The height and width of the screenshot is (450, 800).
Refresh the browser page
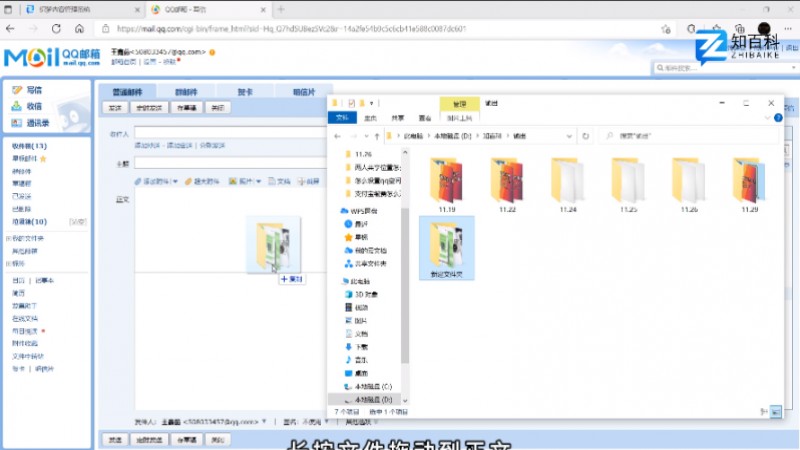56,29
